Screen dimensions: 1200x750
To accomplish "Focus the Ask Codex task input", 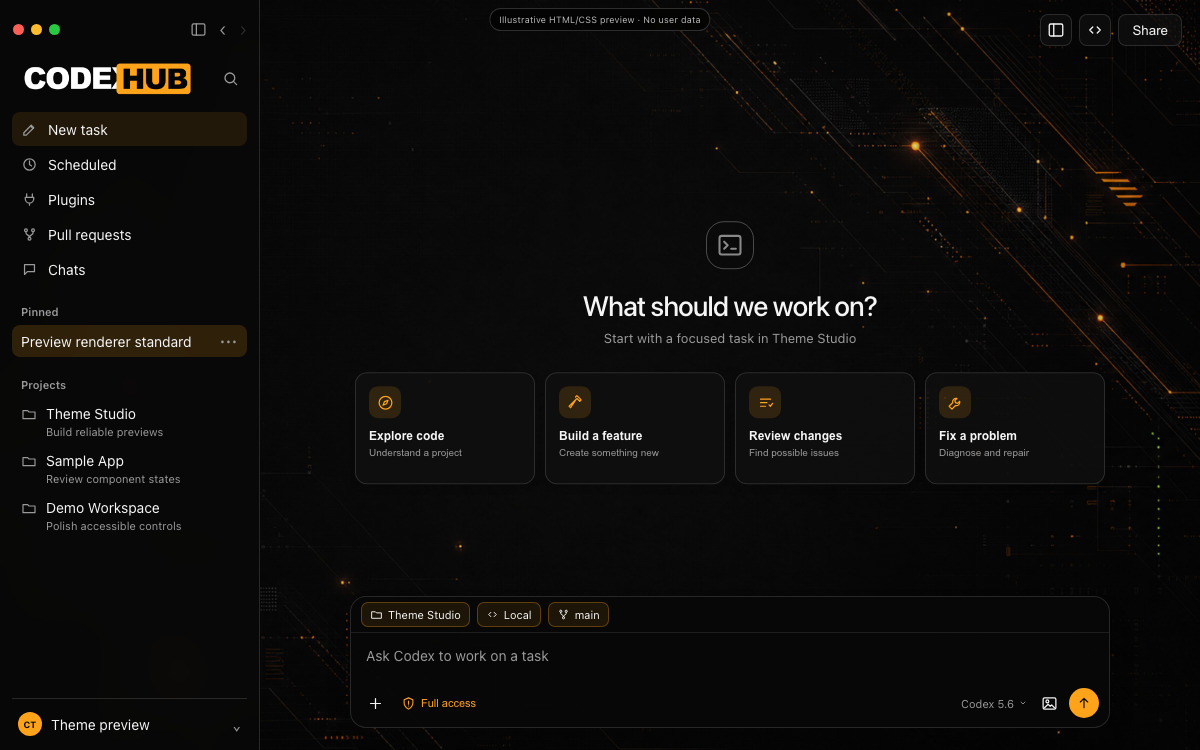I will 730,656.
